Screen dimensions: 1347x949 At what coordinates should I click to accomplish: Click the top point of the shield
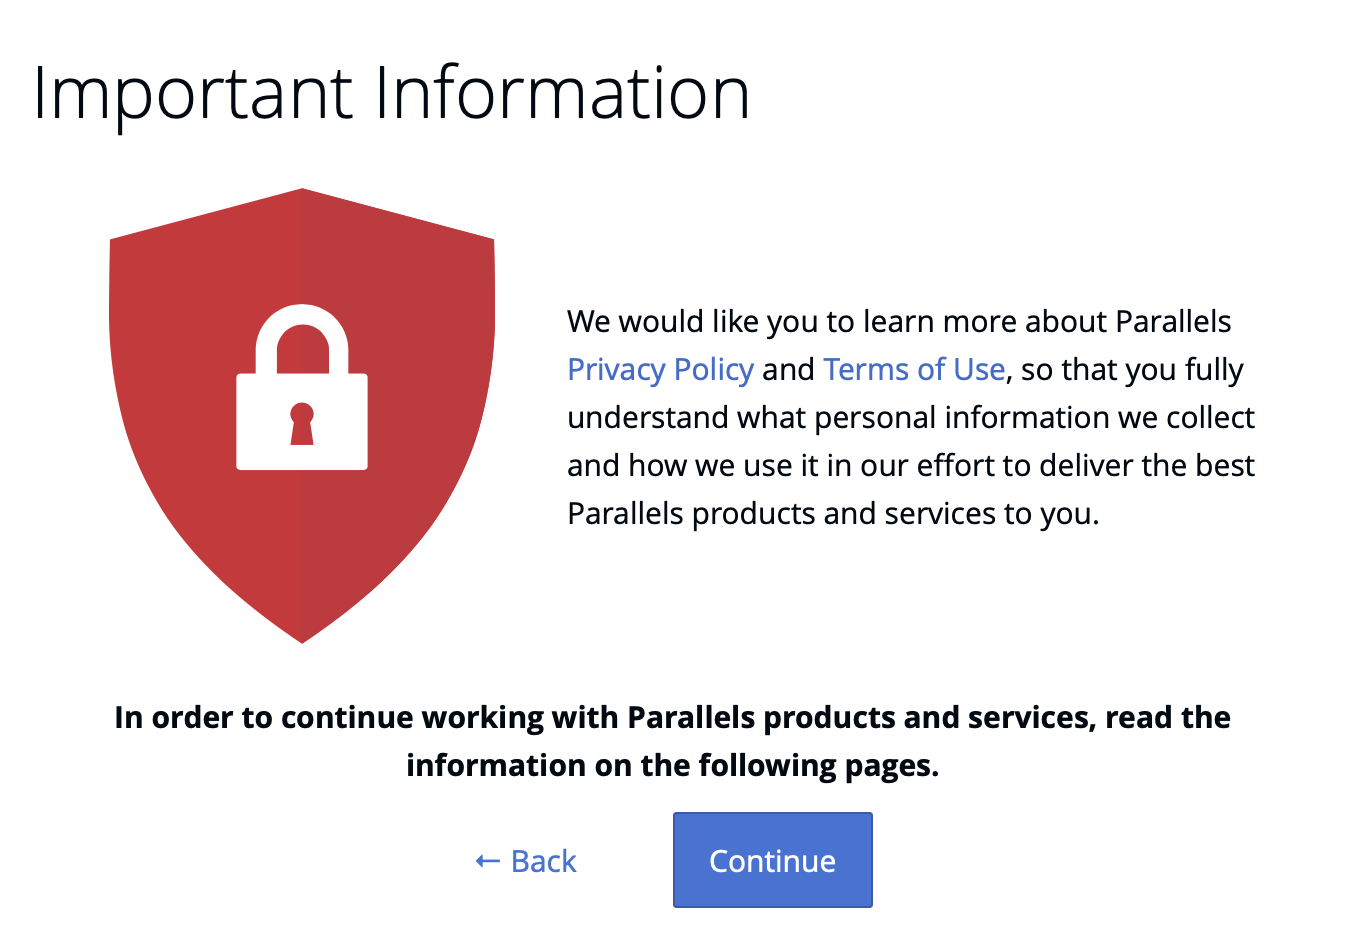pyautogui.click(x=302, y=196)
